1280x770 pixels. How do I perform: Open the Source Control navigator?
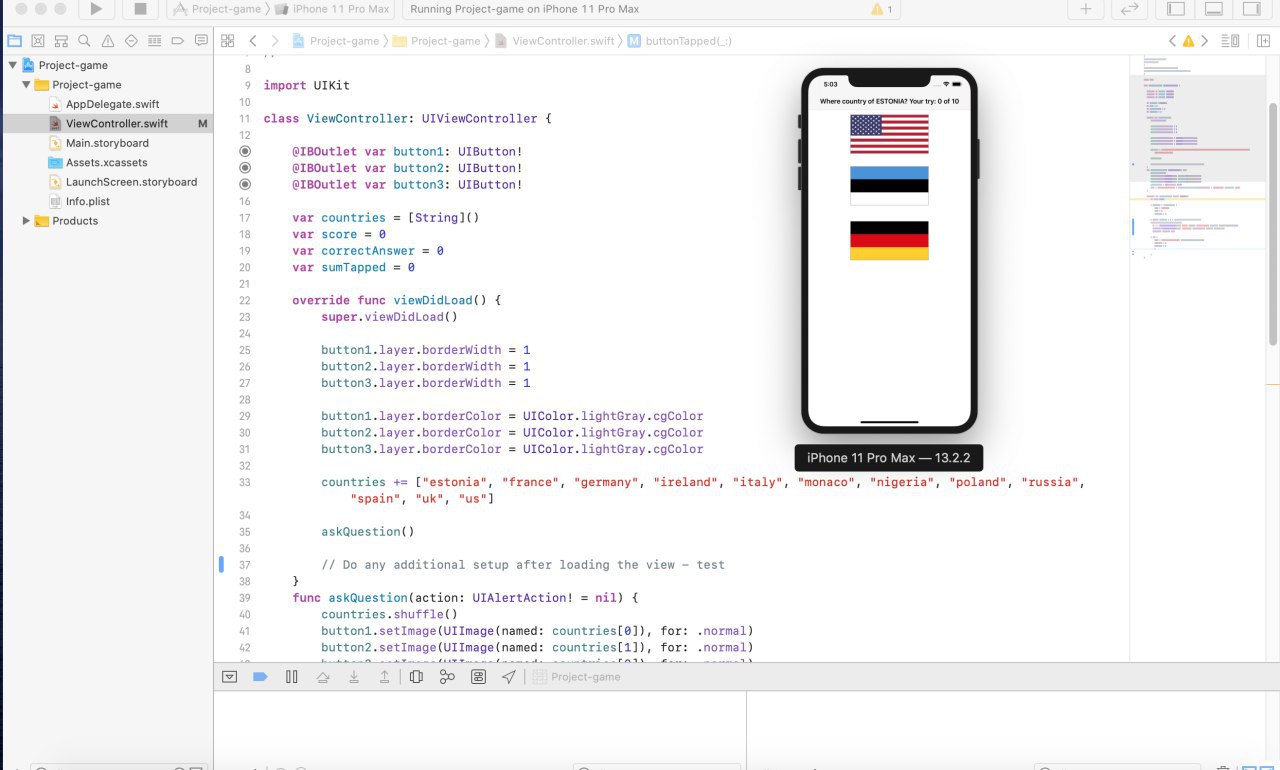37,41
